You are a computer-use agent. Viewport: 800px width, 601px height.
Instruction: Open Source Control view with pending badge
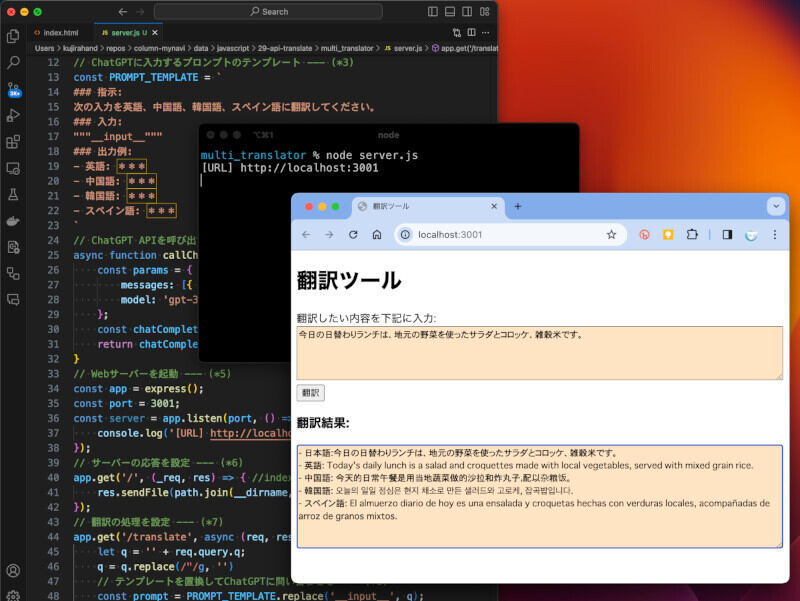(13, 89)
